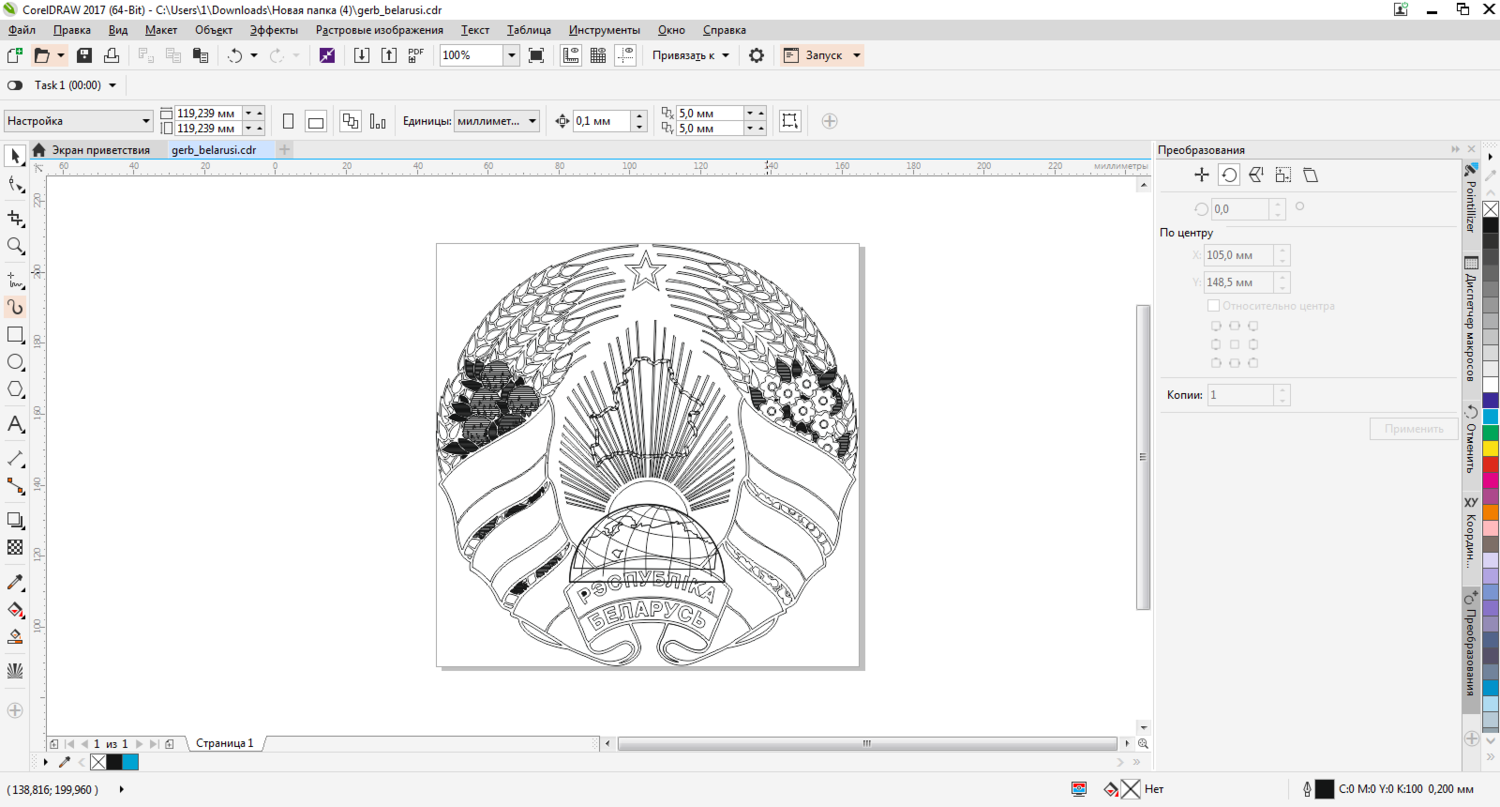Open the 'Эффекты' menu
Image resolution: width=1500 pixels, height=807 pixels.
coord(273,30)
